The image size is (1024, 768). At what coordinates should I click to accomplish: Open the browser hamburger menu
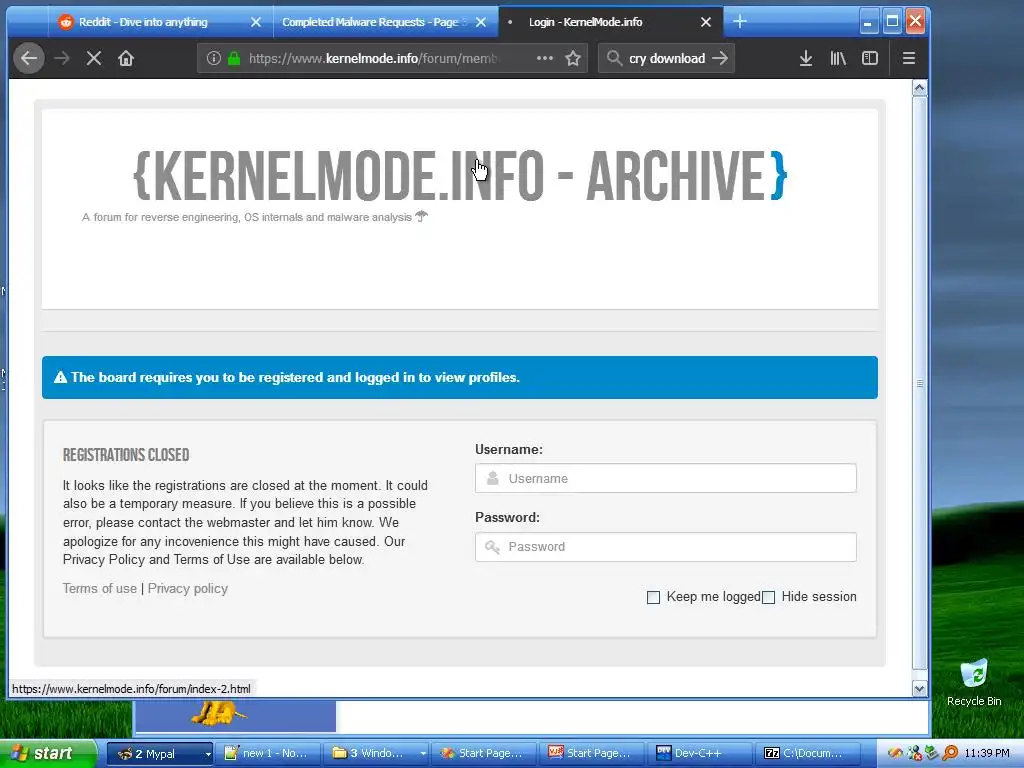[x=908, y=58]
